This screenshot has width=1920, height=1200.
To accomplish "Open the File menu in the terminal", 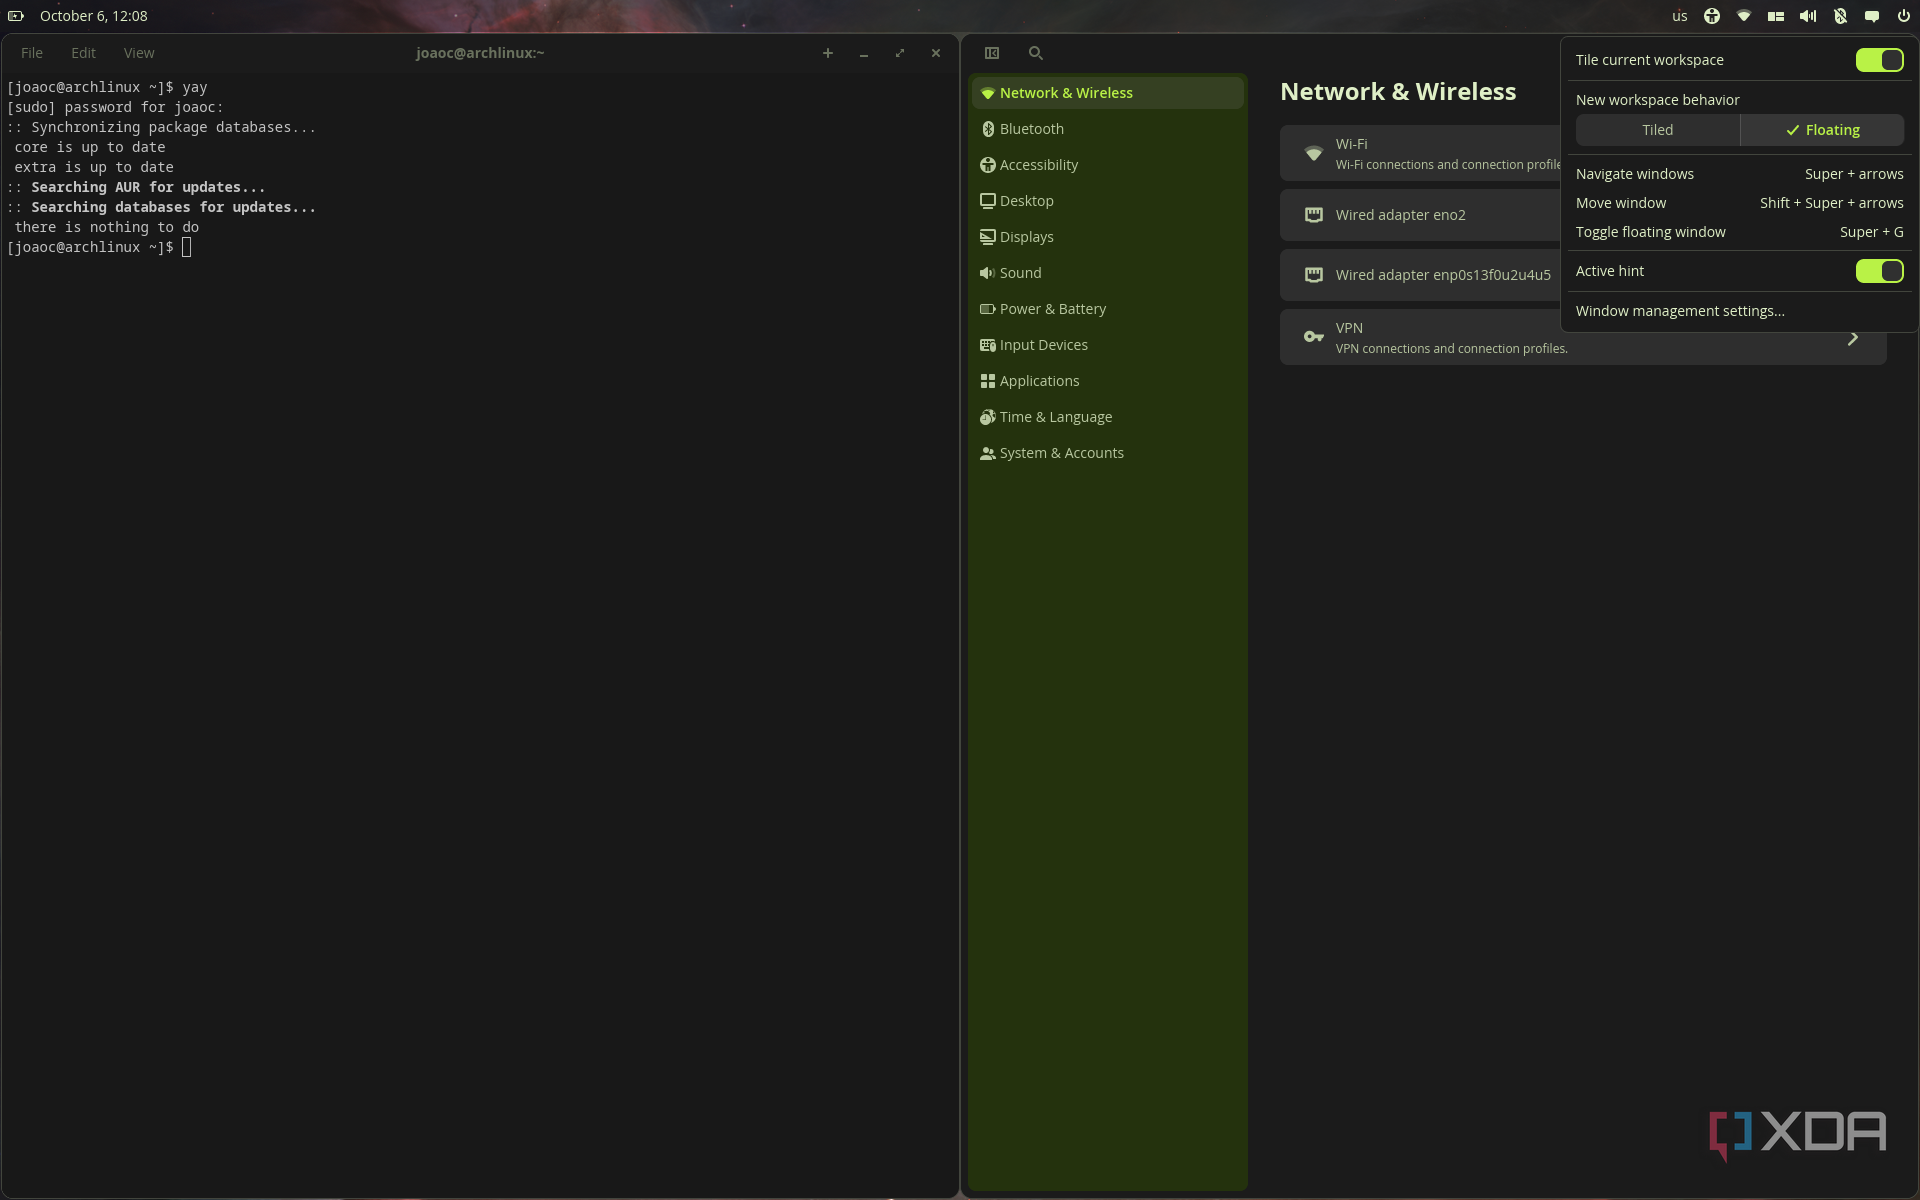I will pos(32,53).
